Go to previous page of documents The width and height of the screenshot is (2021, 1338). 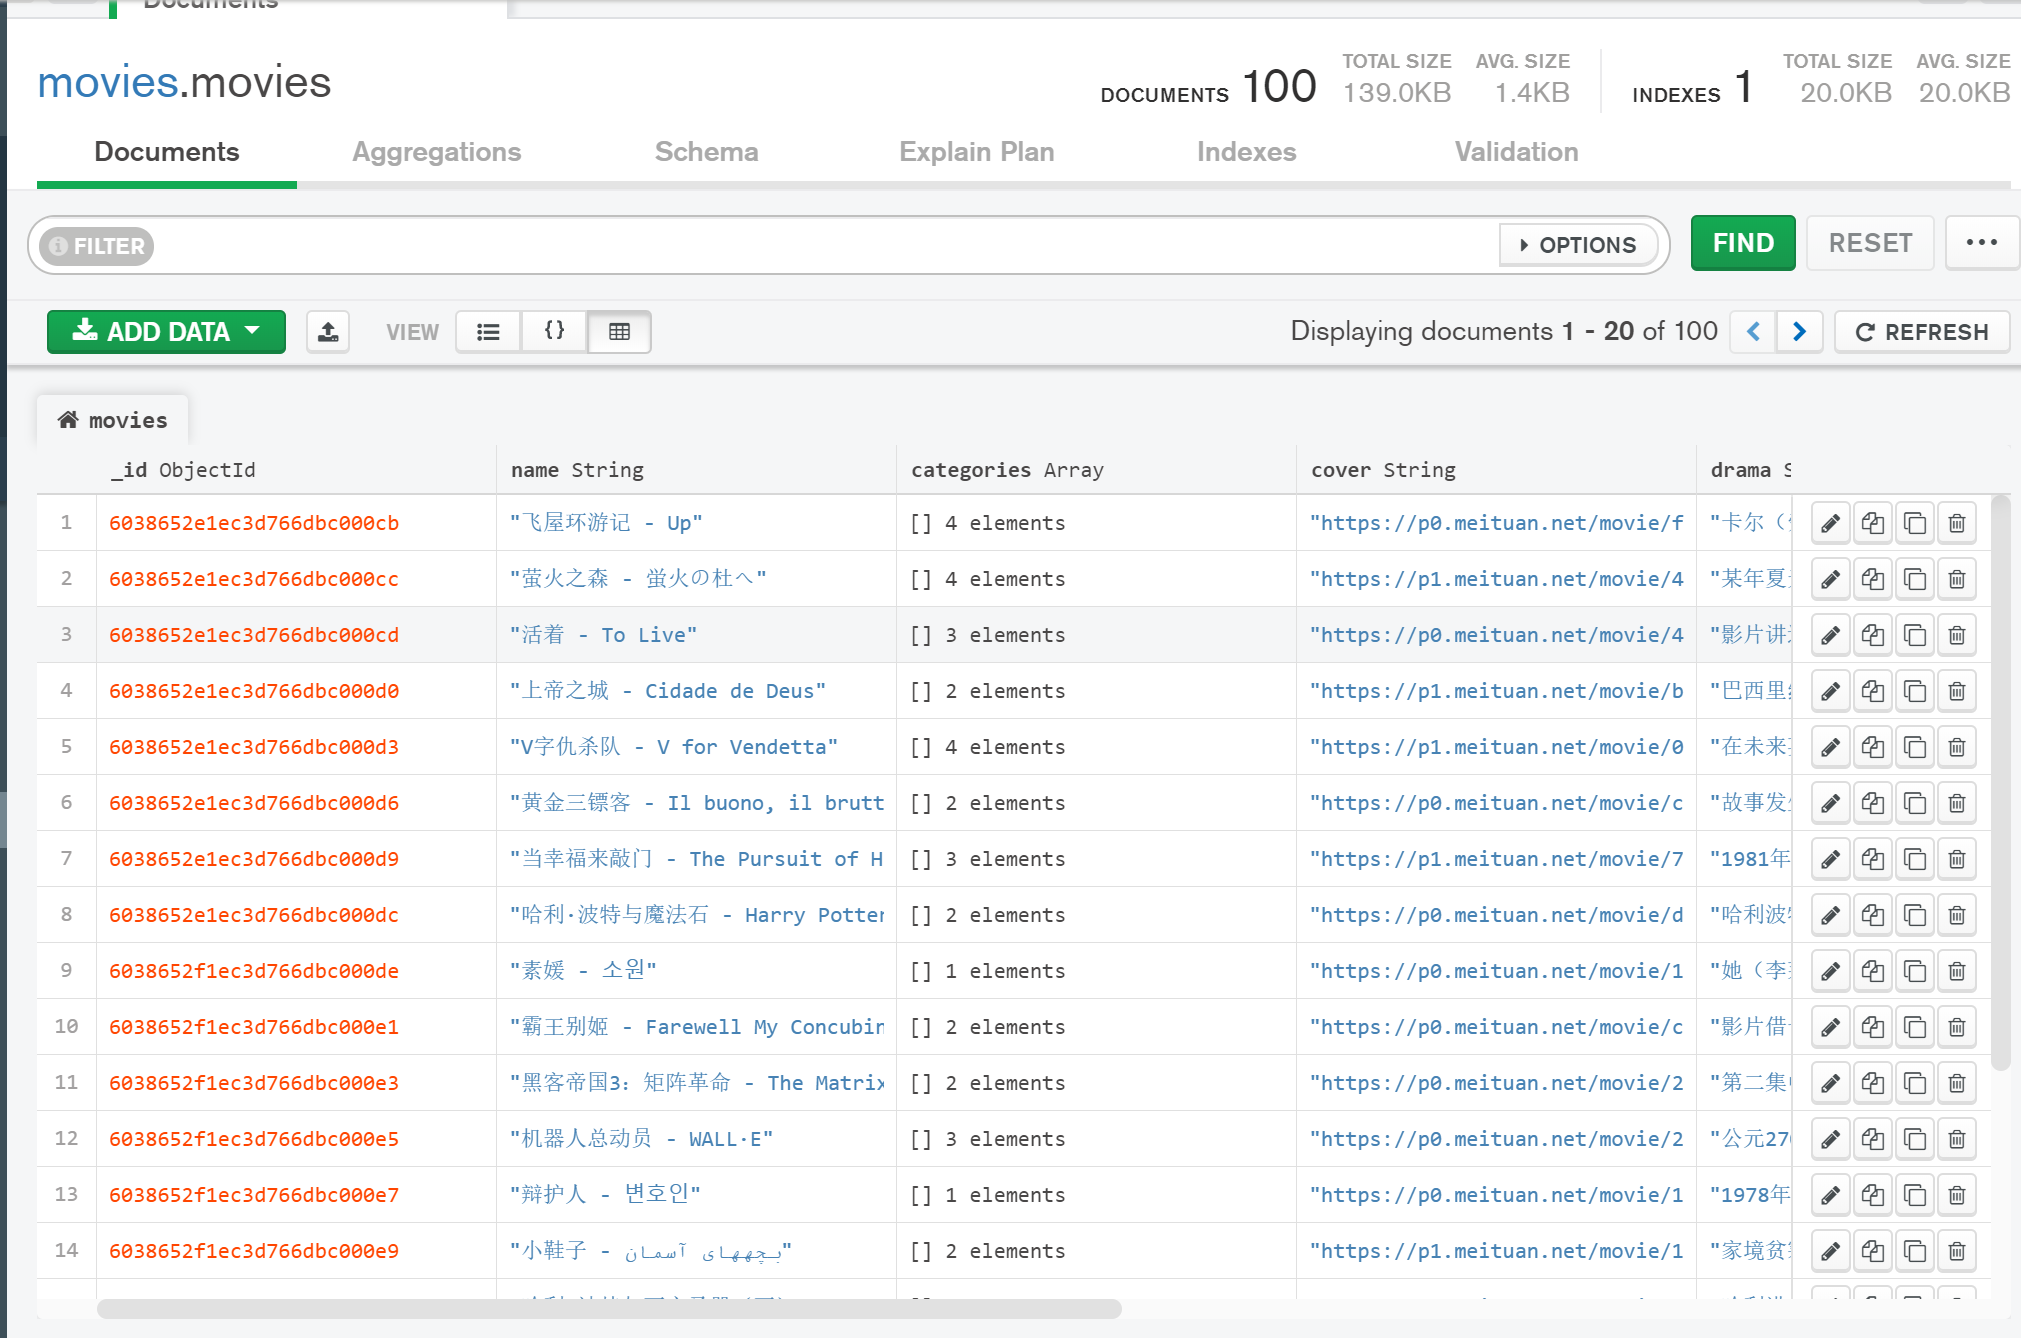coord(1753,332)
